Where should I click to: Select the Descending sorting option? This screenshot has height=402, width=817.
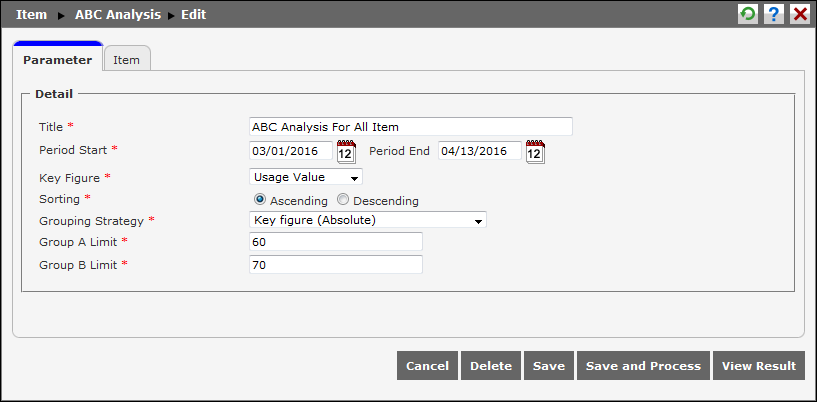click(342, 199)
